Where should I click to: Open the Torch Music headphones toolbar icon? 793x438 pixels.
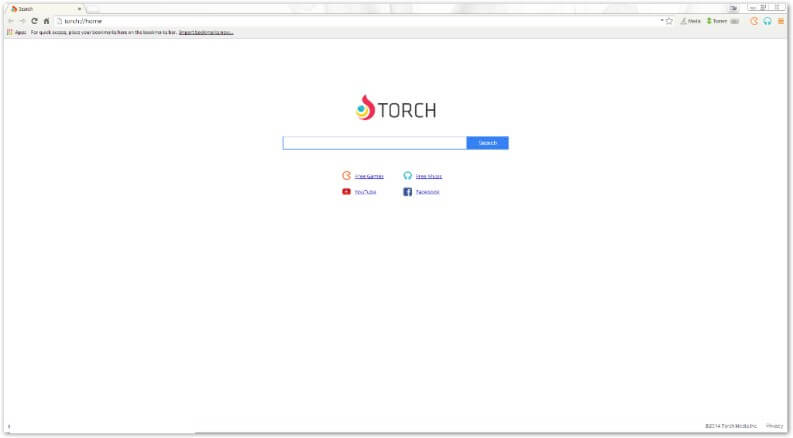tap(768, 21)
